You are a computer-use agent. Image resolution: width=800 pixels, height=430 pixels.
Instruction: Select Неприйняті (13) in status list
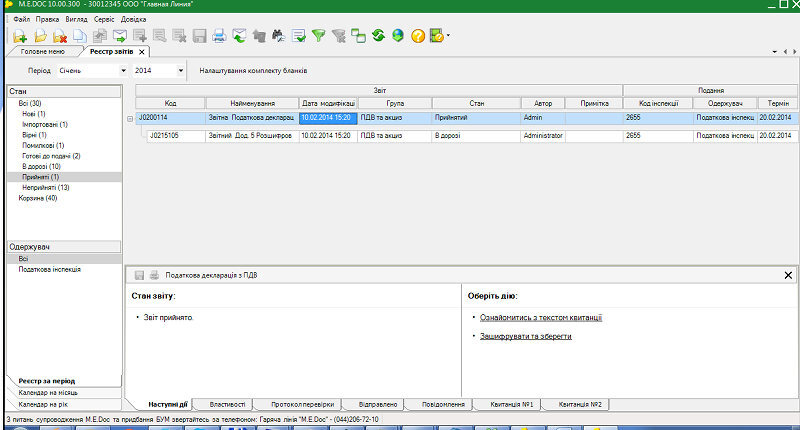coord(45,187)
